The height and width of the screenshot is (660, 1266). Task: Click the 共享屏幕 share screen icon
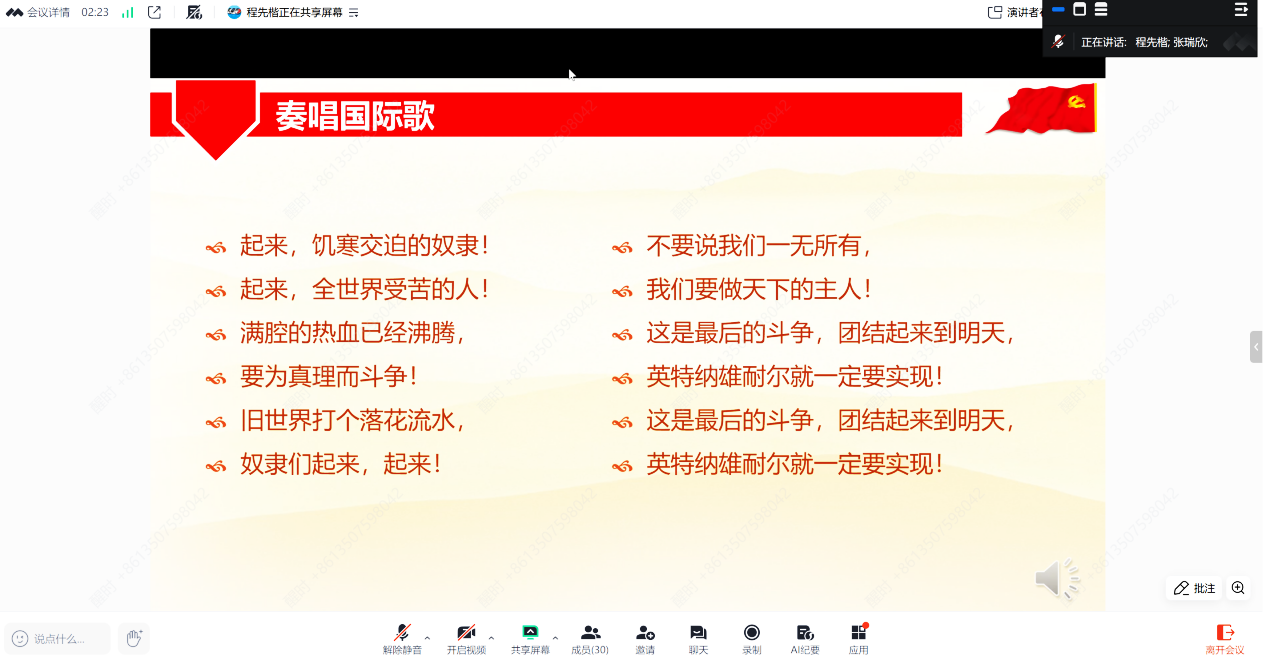(530, 633)
